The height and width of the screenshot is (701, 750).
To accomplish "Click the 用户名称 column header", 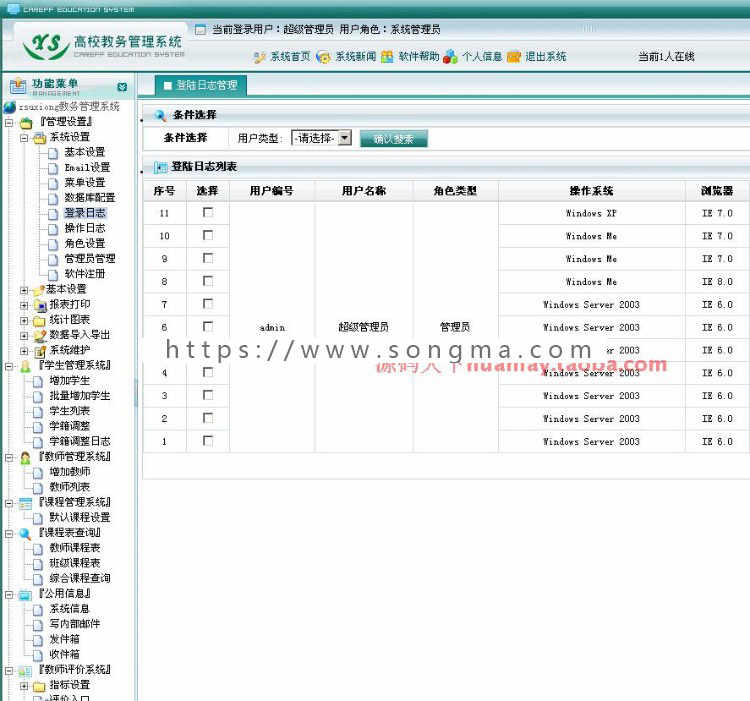I will pyautogui.click(x=364, y=191).
